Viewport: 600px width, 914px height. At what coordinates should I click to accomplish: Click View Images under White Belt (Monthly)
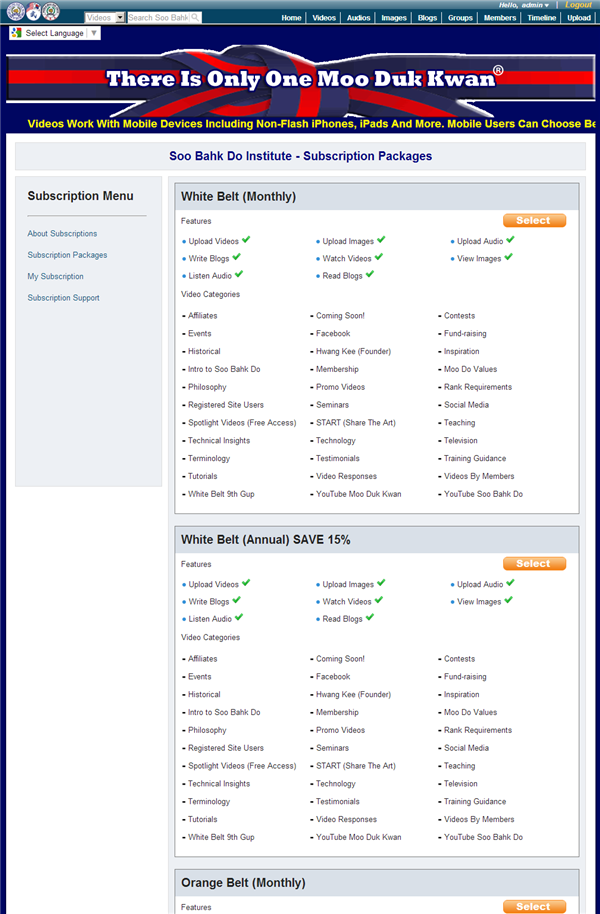tap(479, 258)
